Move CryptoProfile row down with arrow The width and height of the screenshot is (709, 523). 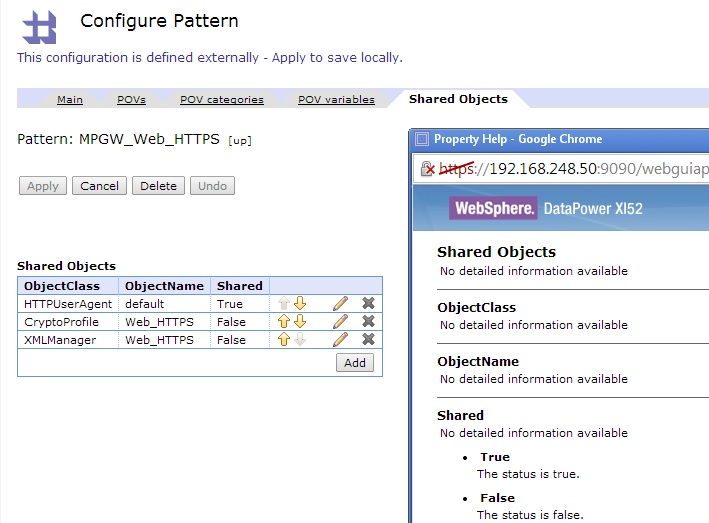299,322
